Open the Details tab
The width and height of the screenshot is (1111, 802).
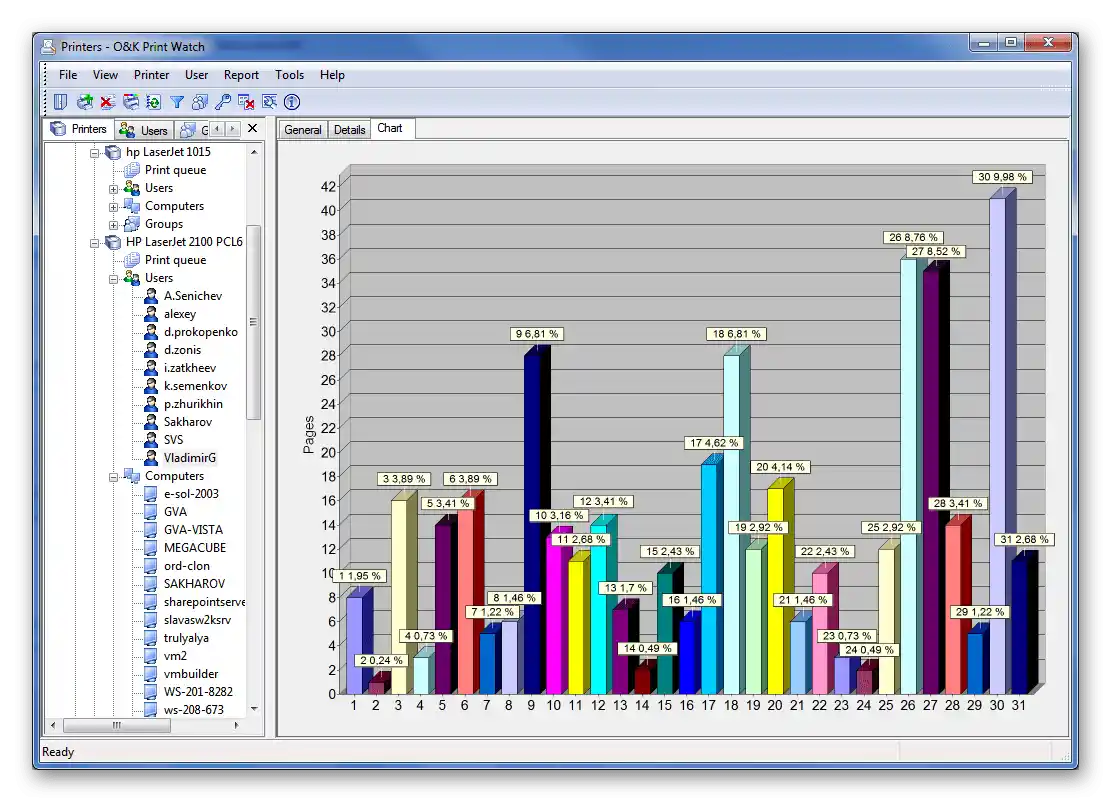(x=349, y=130)
